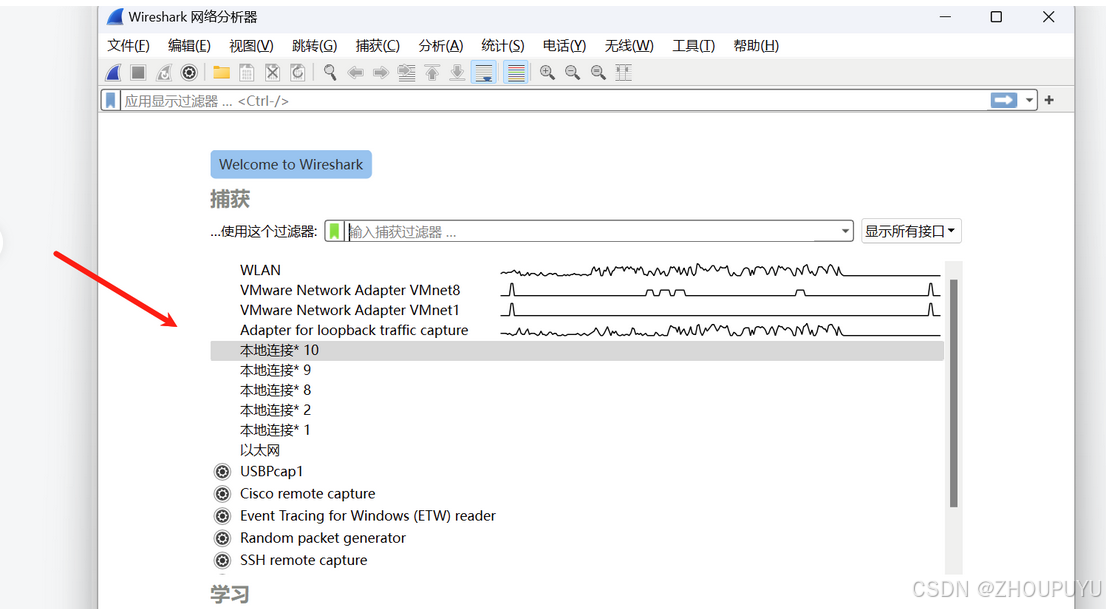Select the 本地连接* 1 interface
The height and width of the screenshot is (609, 1106).
coord(577,430)
